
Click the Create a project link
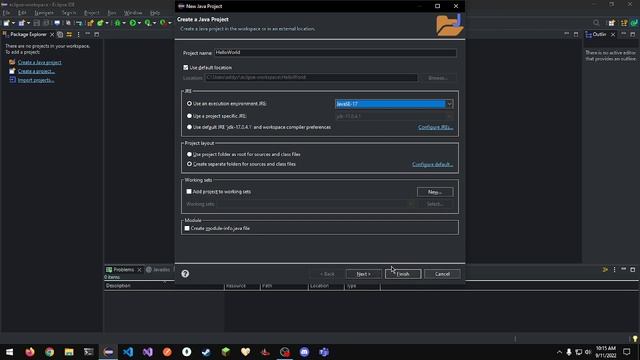tap(36, 71)
